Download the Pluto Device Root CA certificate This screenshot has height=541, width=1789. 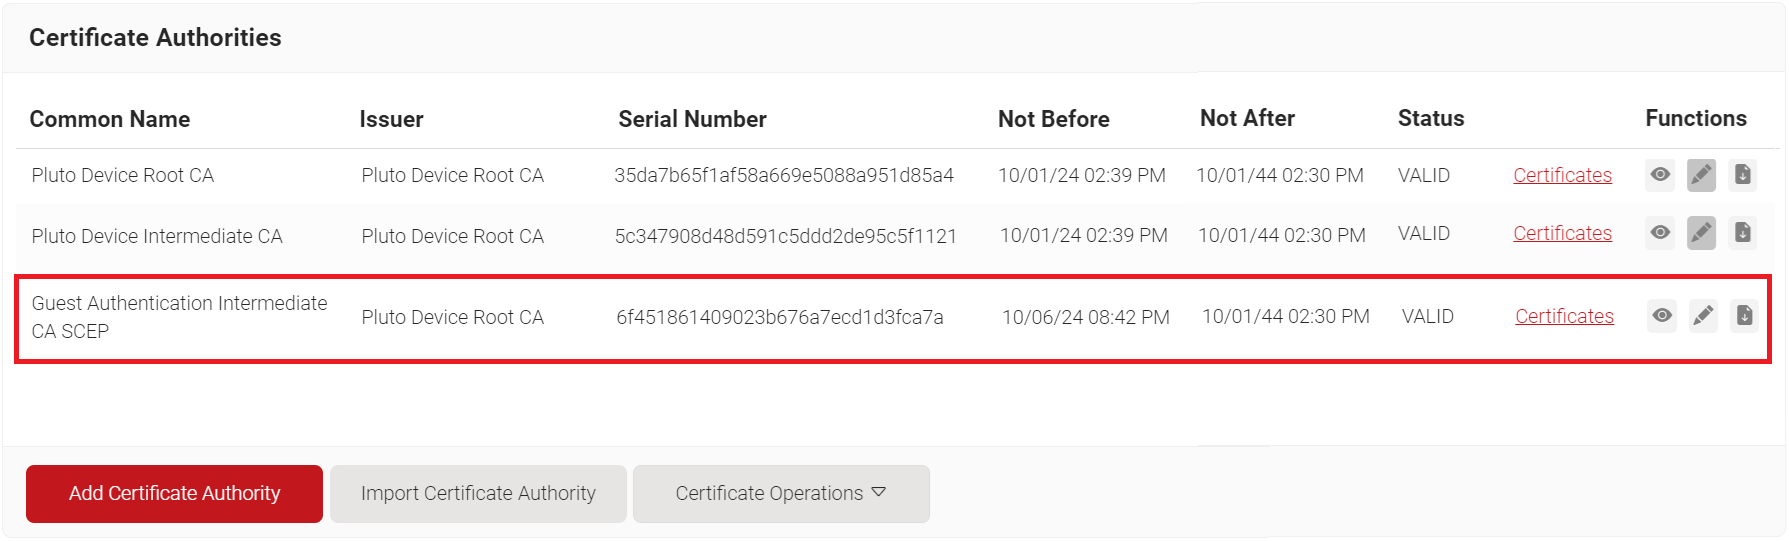pyautogui.click(x=1742, y=175)
